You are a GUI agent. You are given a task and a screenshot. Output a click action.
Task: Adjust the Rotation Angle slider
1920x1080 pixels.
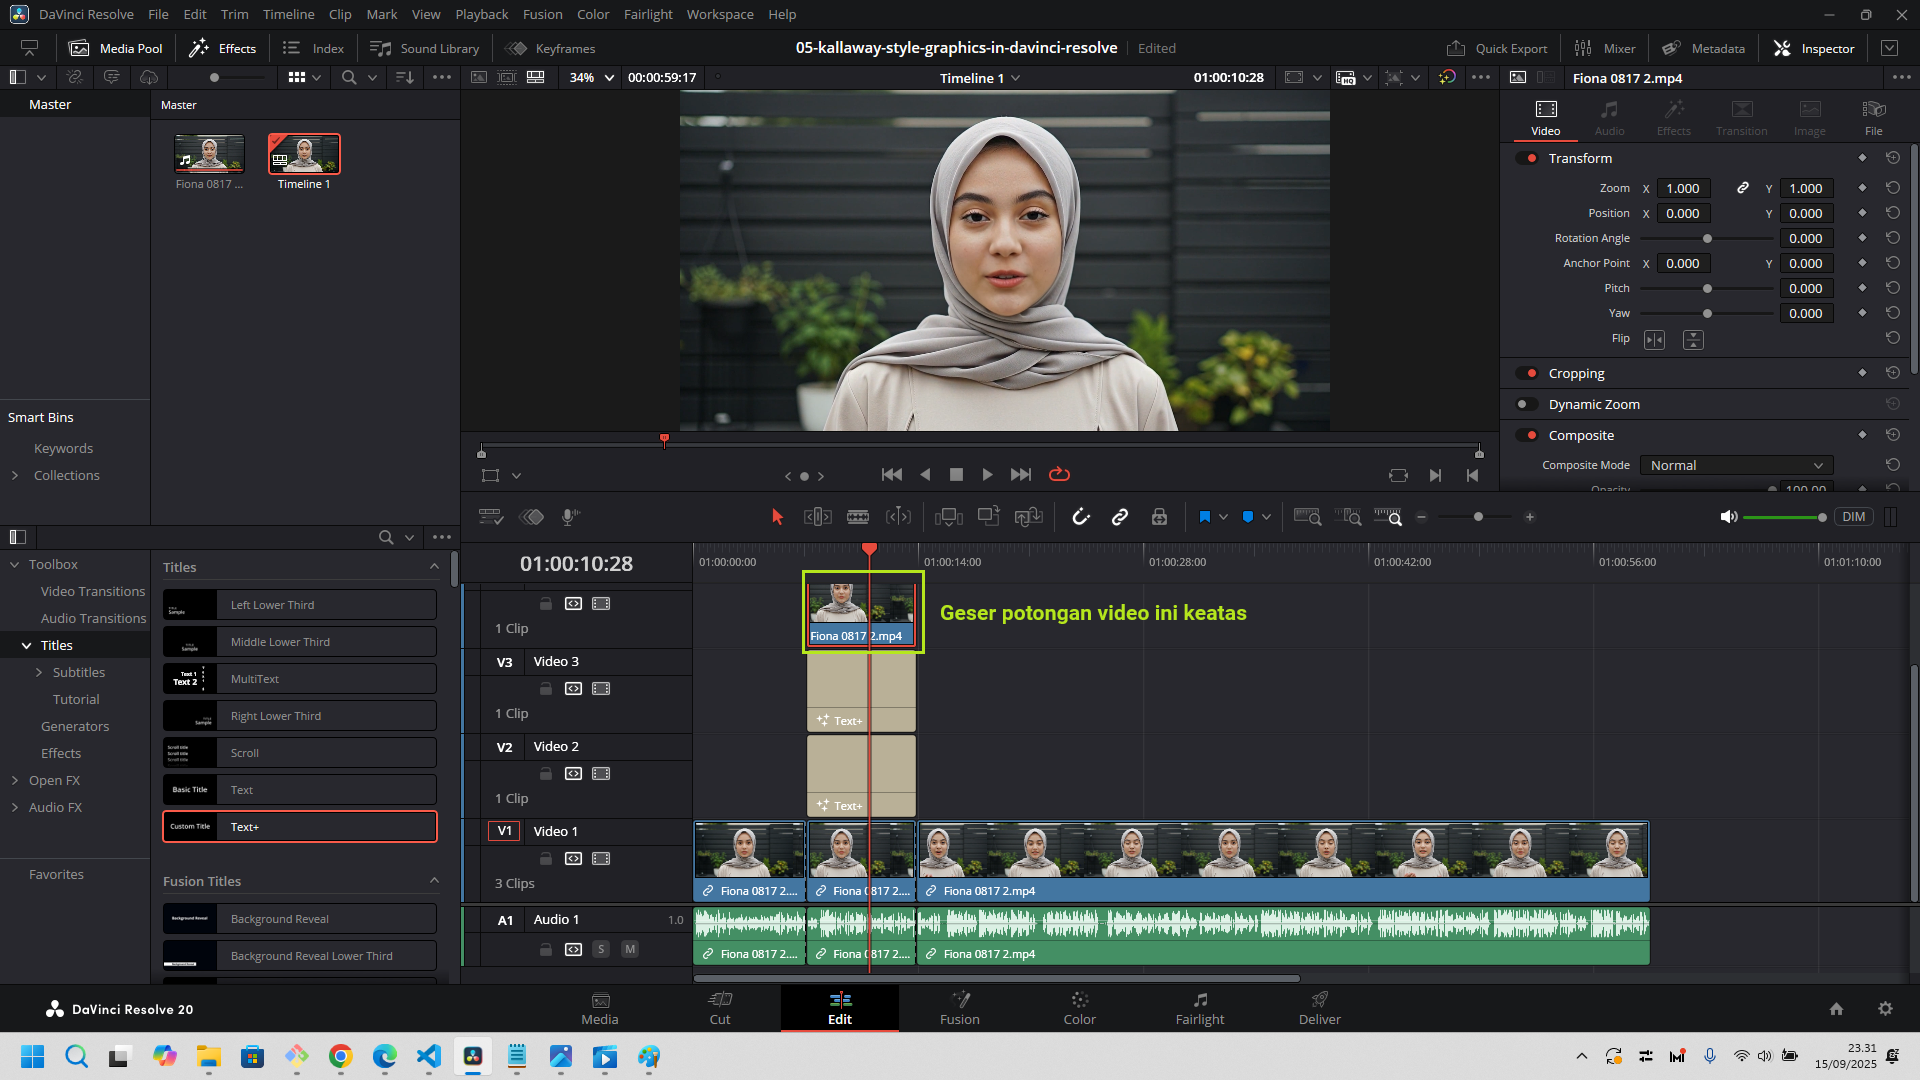(x=1707, y=239)
